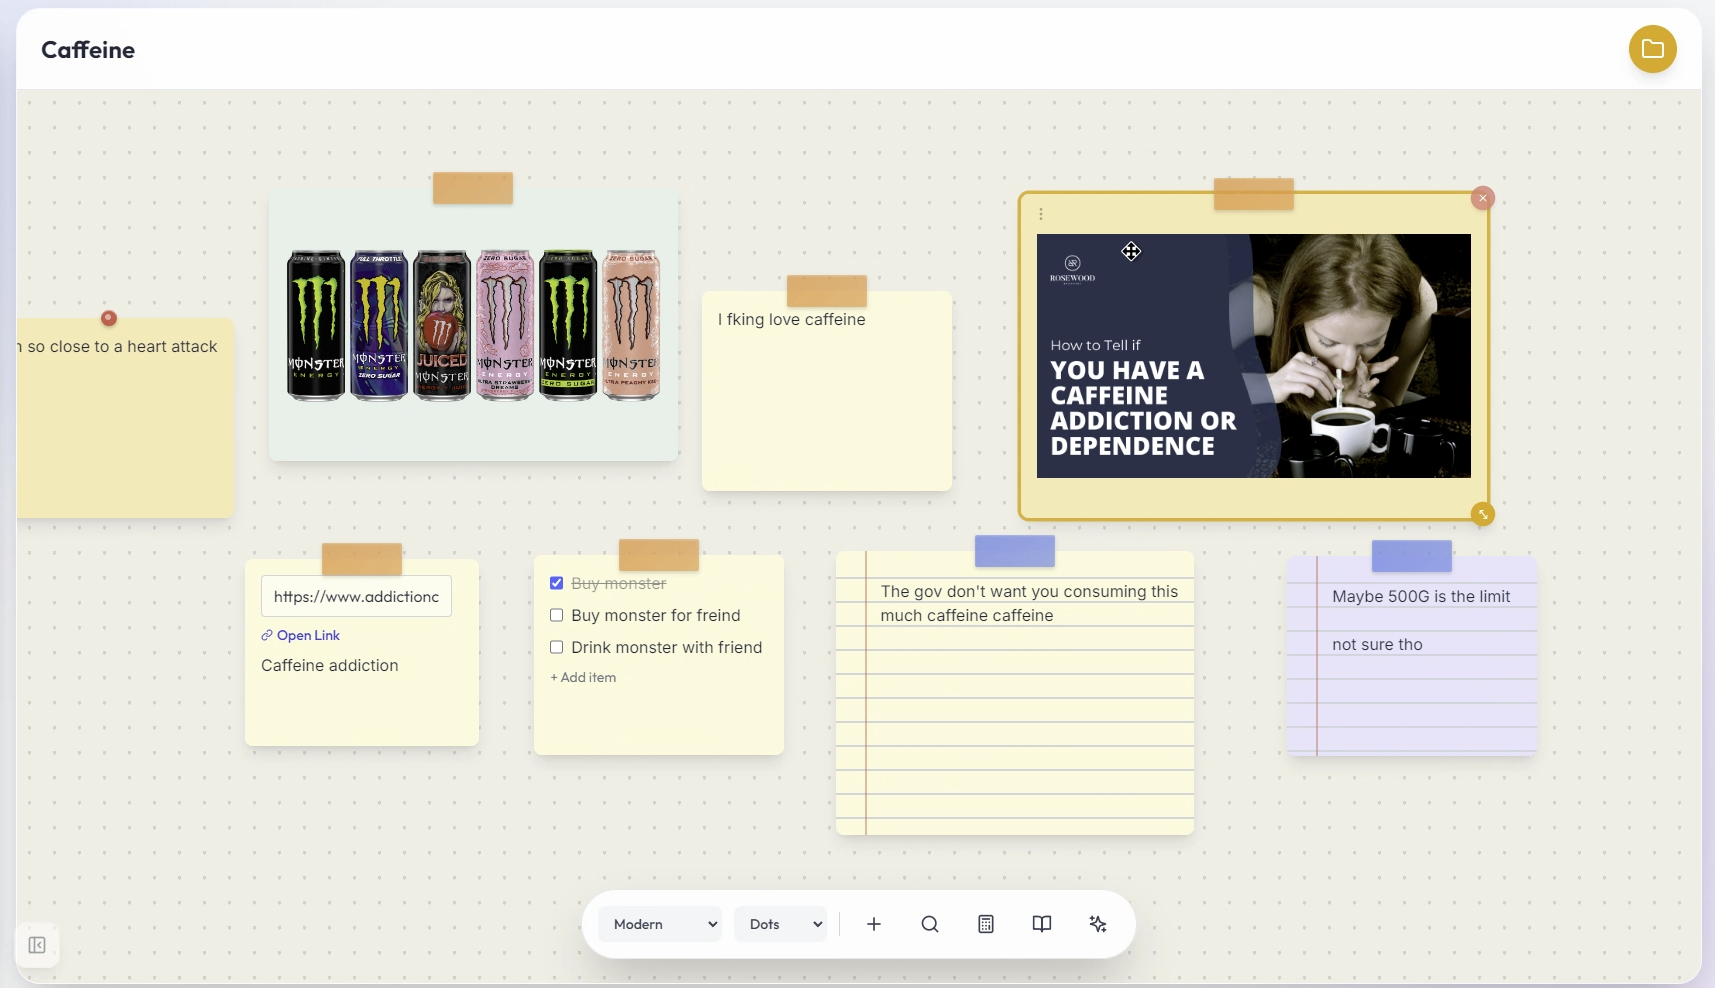Click the blue tape on the lined gov note

[1015, 551]
